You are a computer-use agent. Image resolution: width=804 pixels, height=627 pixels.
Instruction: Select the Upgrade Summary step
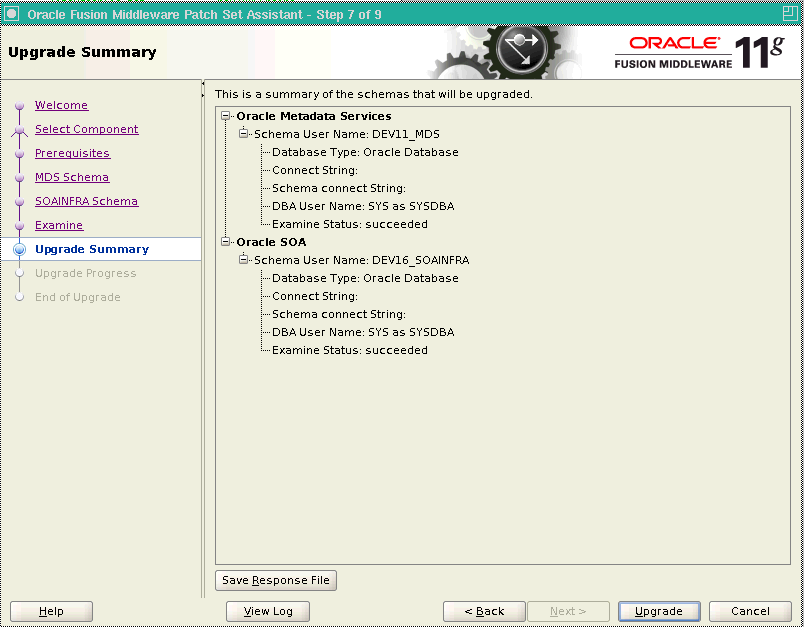pyautogui.click(x=92, y=249)
